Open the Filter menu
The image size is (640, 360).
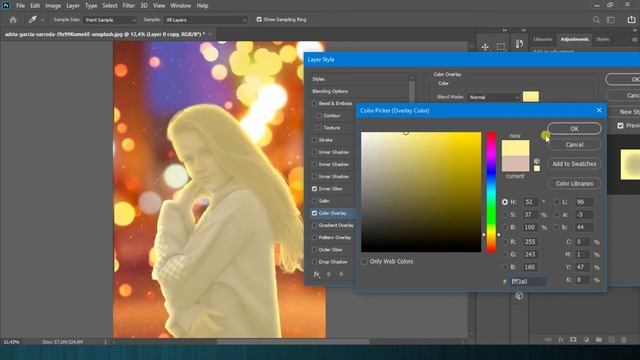pos(129,6)
